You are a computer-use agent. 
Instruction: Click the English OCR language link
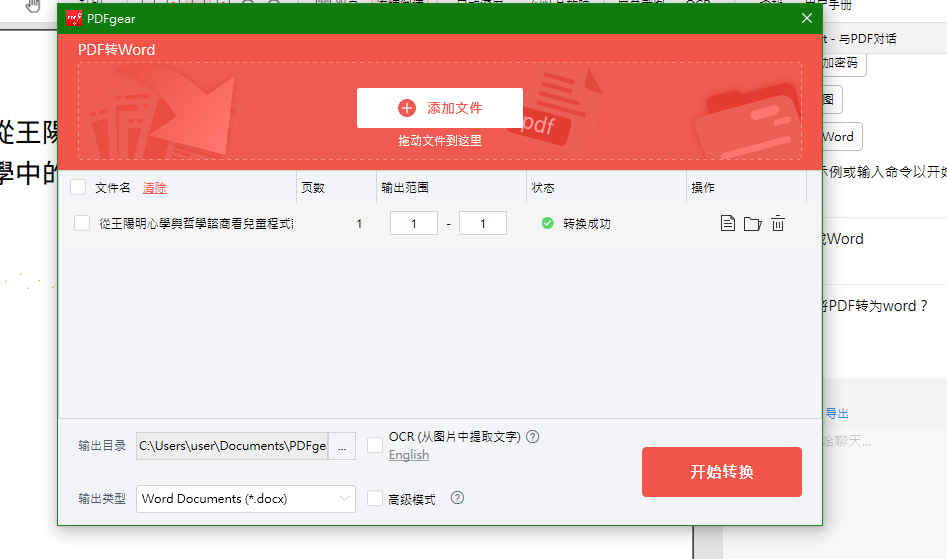tap(409, 455)
